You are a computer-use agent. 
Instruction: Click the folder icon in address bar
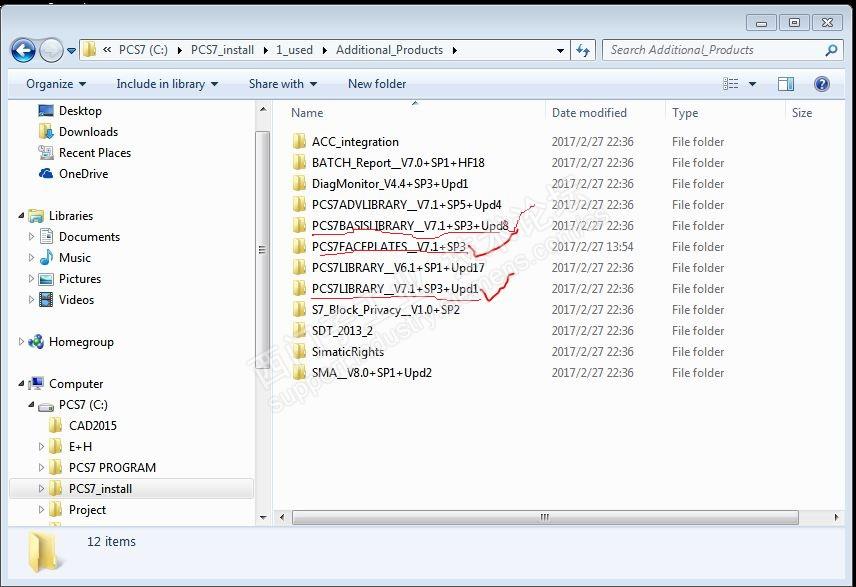pyautogui.click(x=89, y=50)
